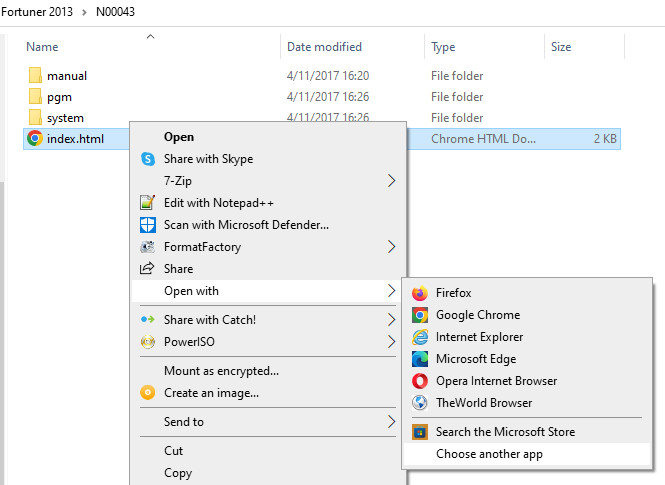
Task: Click the TheWorld Browser globe icon
Action: tap(420, 403)
